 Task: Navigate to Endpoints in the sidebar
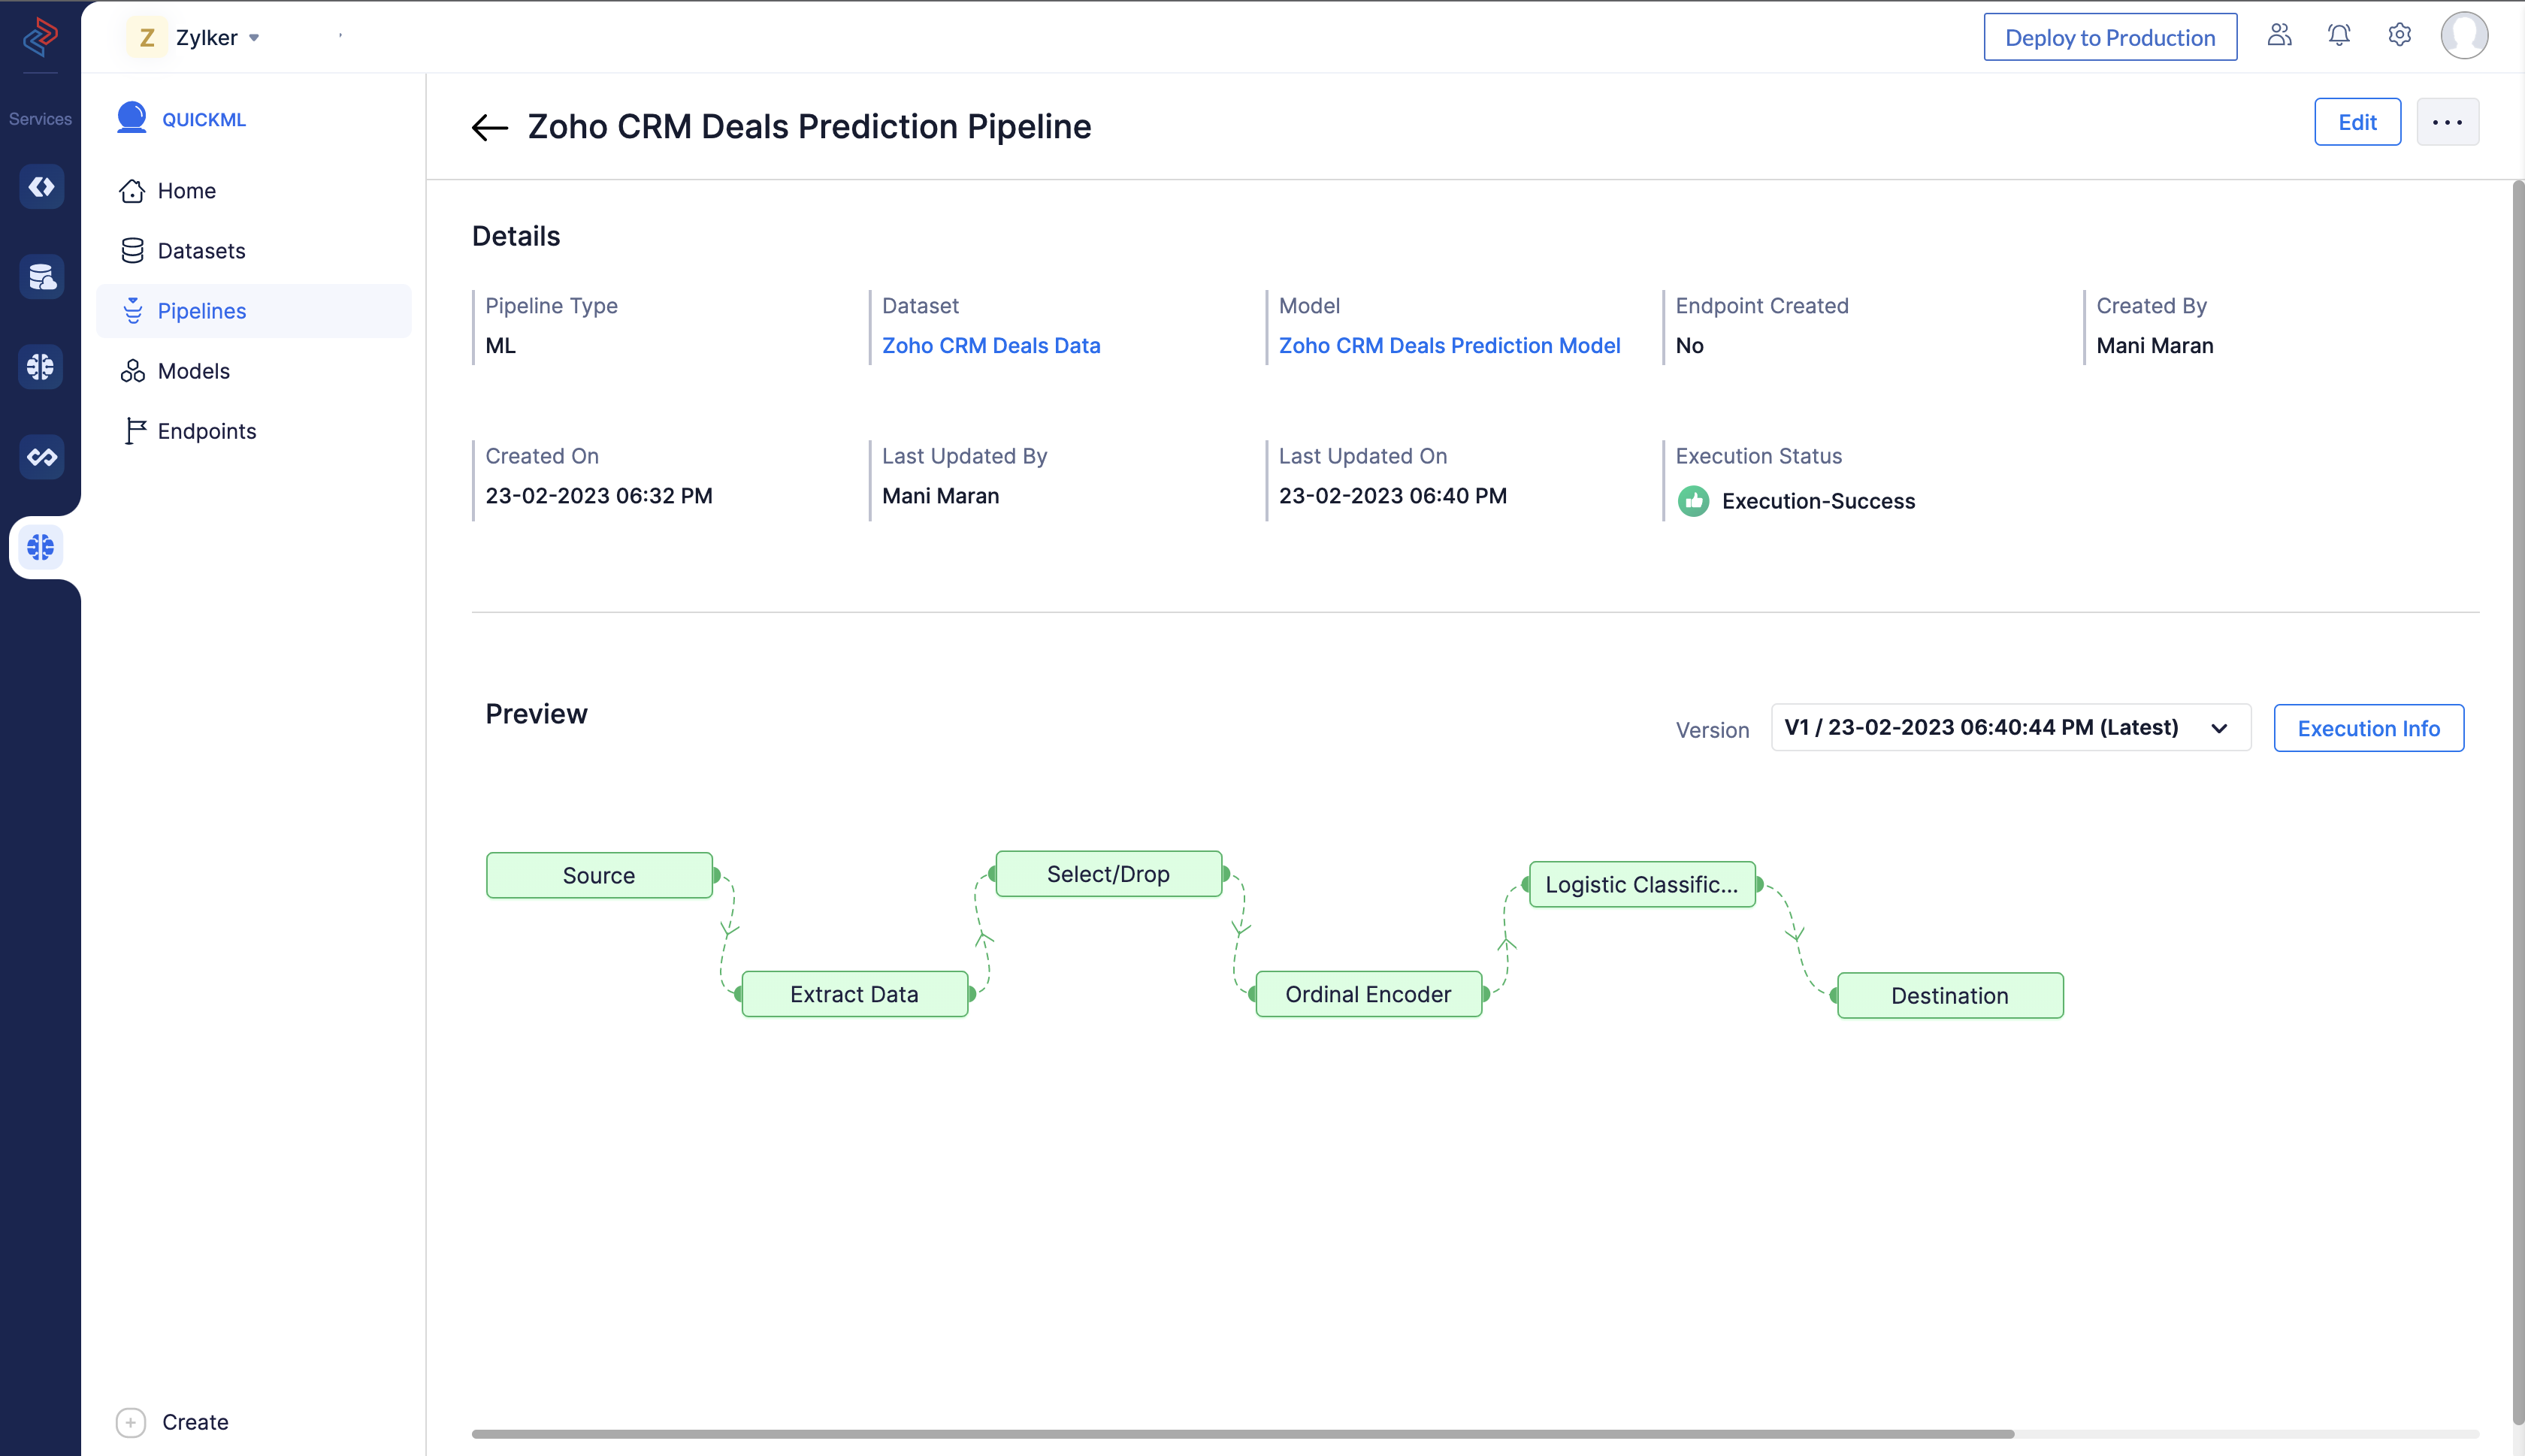point(206,431)
